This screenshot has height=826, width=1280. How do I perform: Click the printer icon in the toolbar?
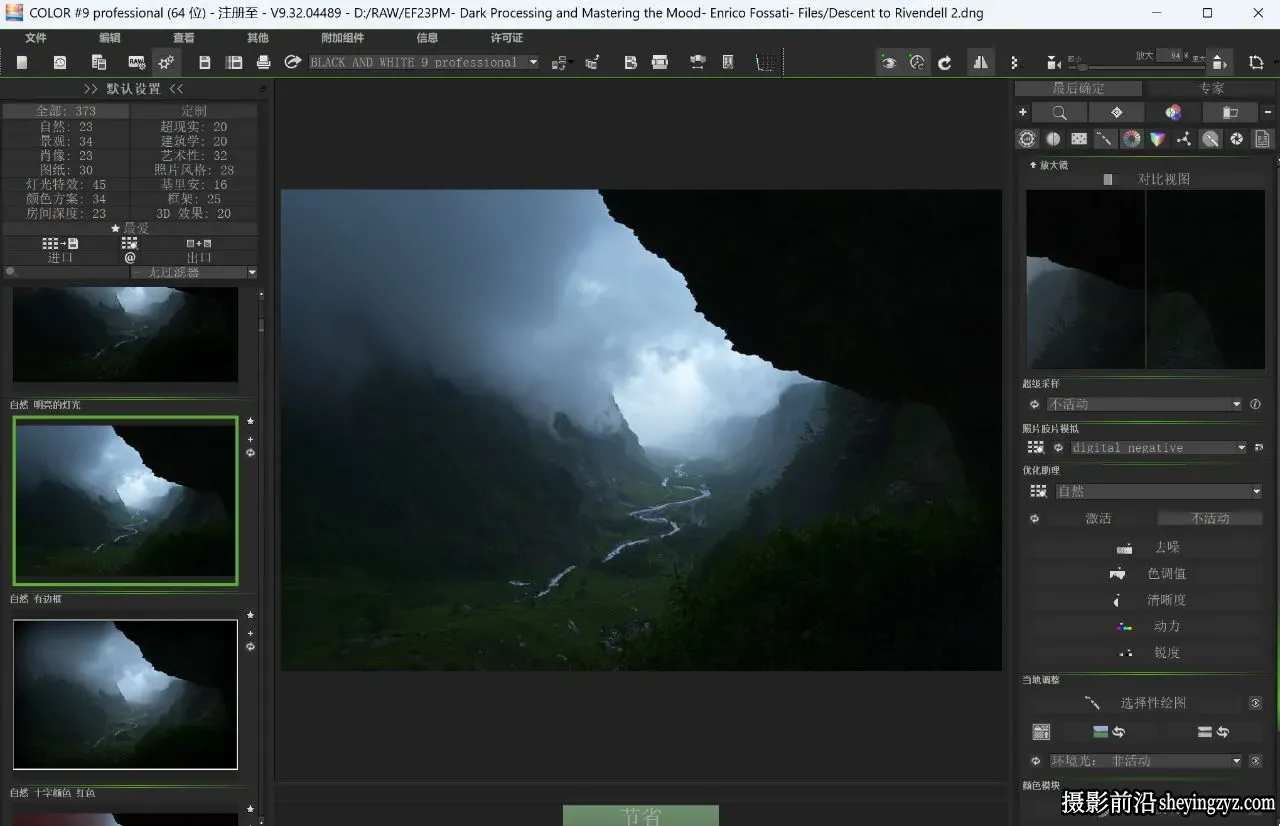point(264,62)
